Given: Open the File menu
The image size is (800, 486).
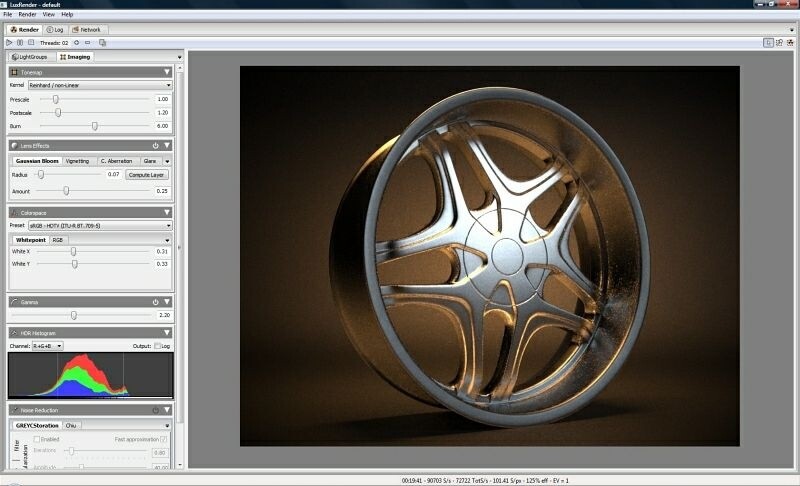Looking at the screenshot, I should click(x=8, y=14).
